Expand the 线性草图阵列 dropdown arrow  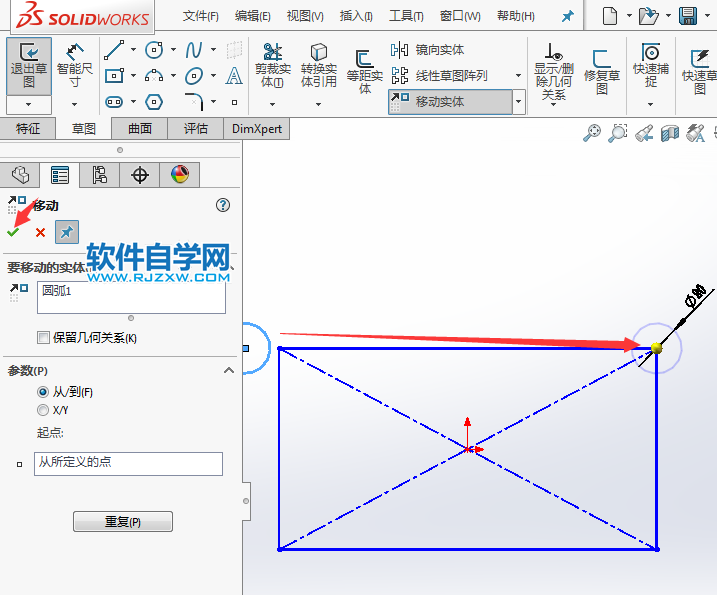click(518, 76)
